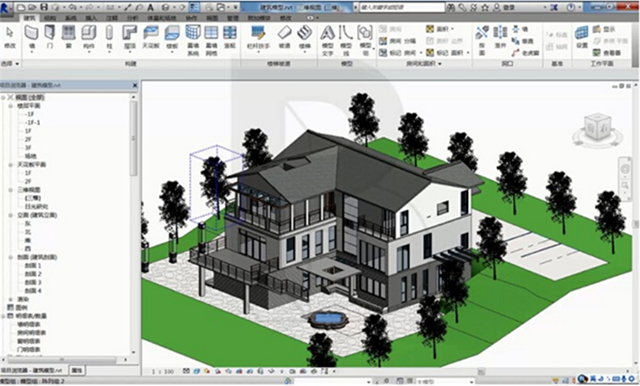Switch to the 结构 ribbon tab

(x=50, y=18)
